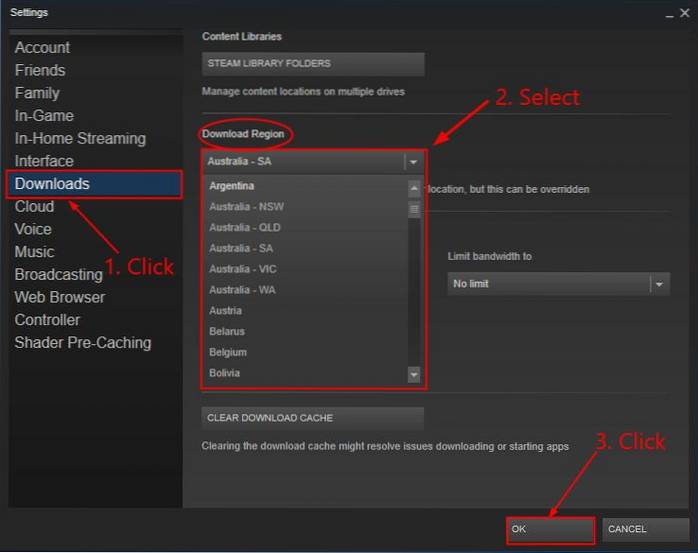Click the Cancel button
698x553 pixels.
coord(646,529)
